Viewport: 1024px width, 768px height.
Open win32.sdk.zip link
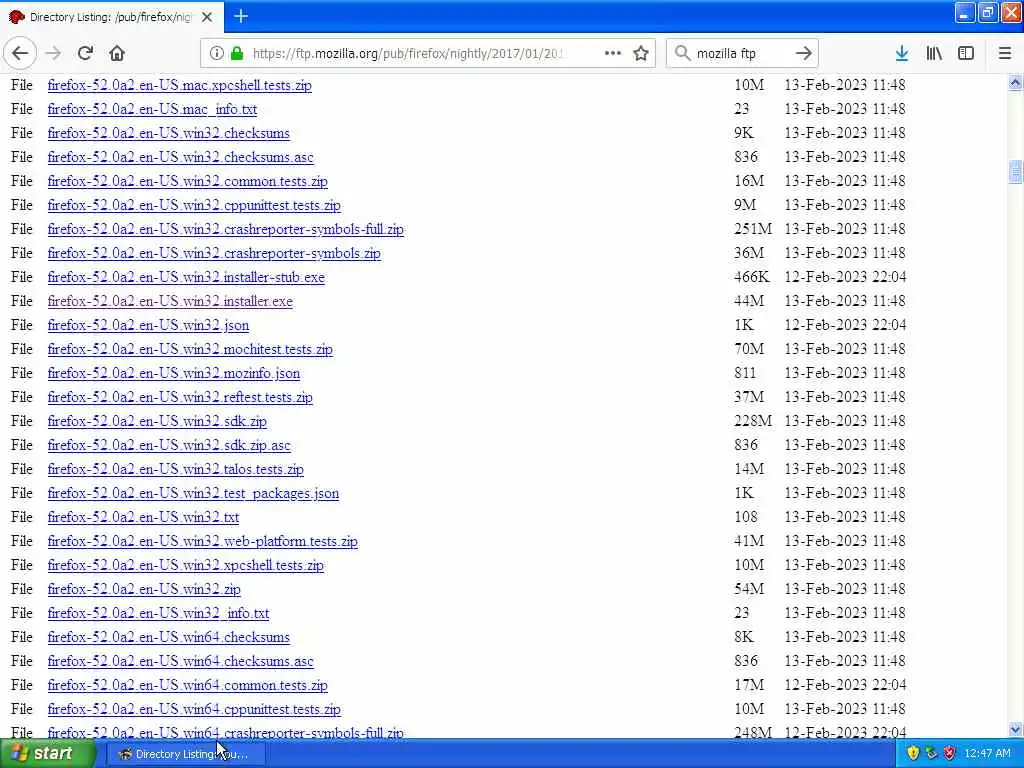pyautogui.click(x=157, y=421)
